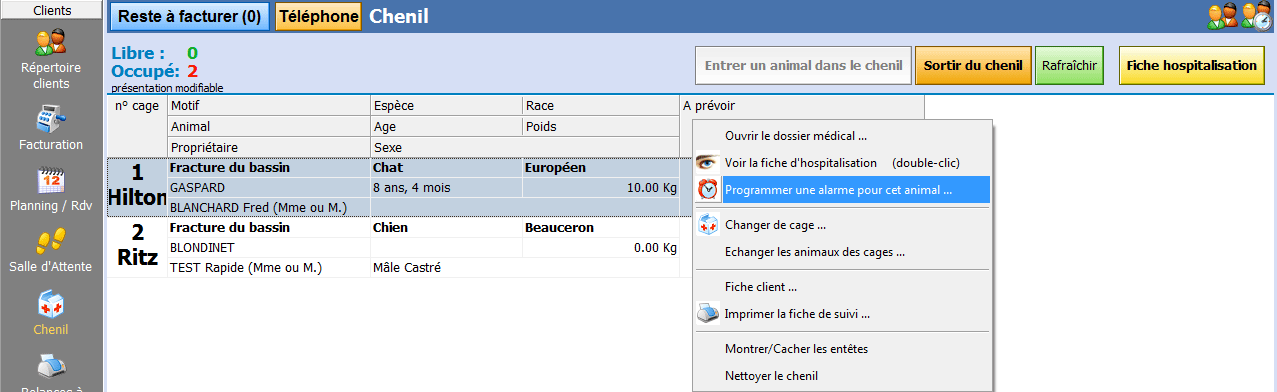Click the Reste à facturer (0) button
The image size is (1277, 392).
point(190,16)
